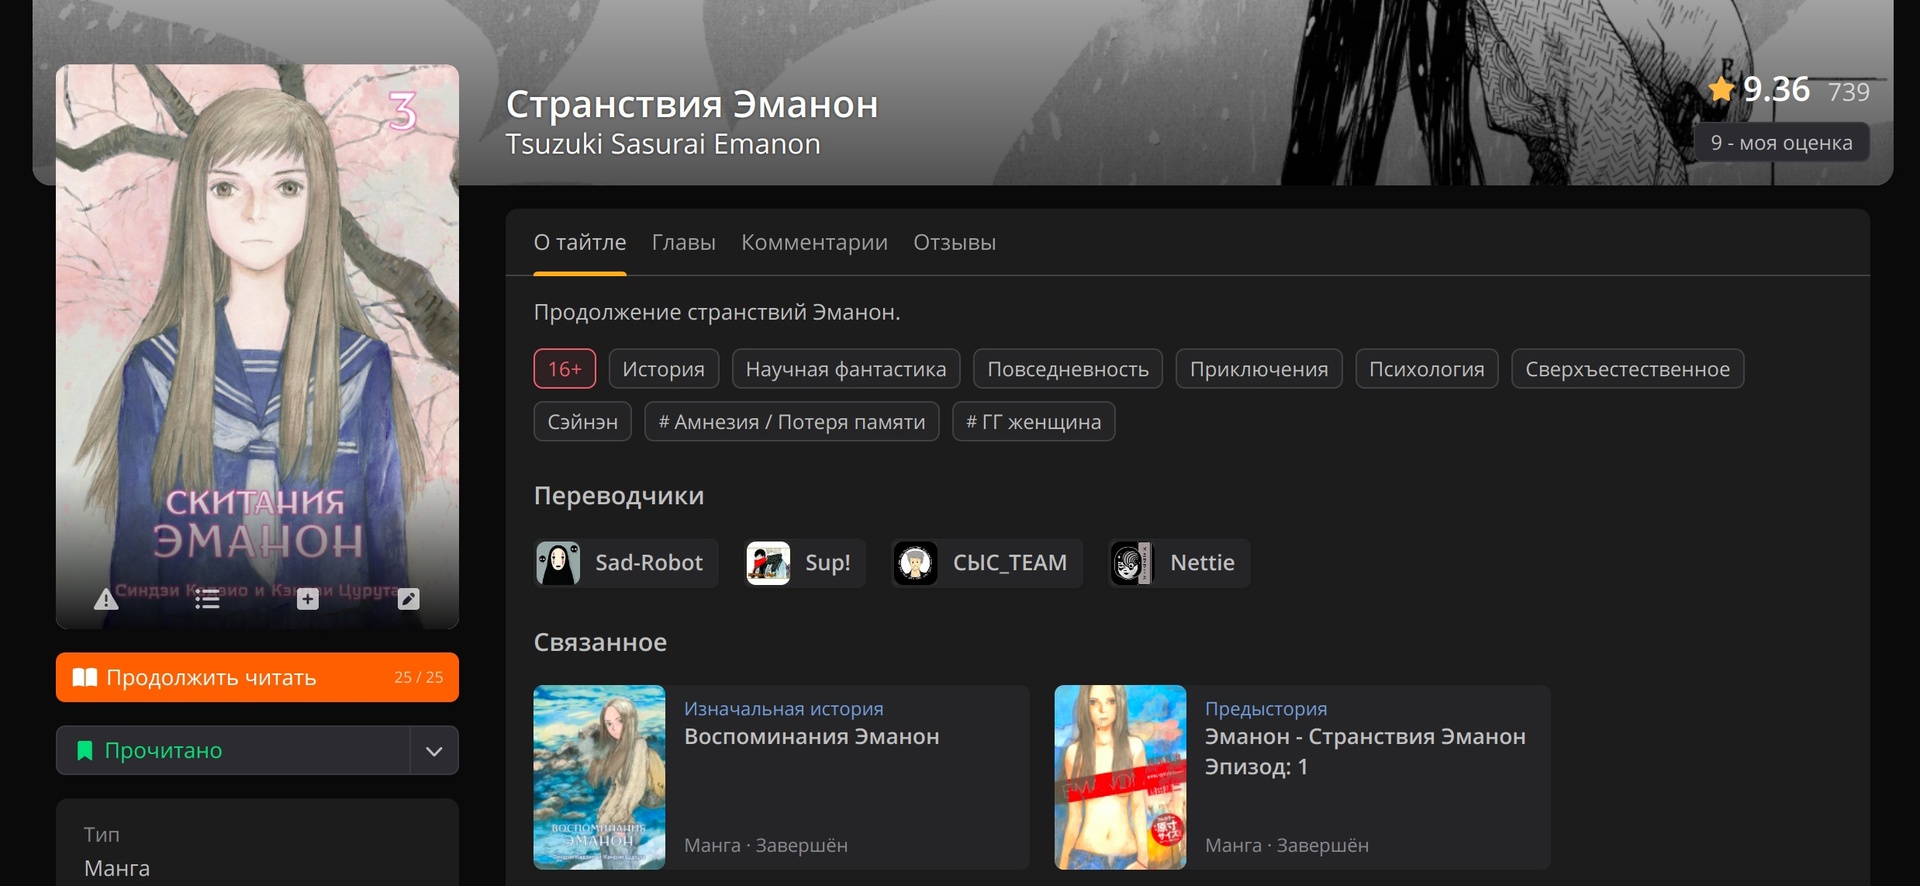The image size is (1920, 886).
Task: Go to the Отзывы tab
Action: (x=954, y=243)
